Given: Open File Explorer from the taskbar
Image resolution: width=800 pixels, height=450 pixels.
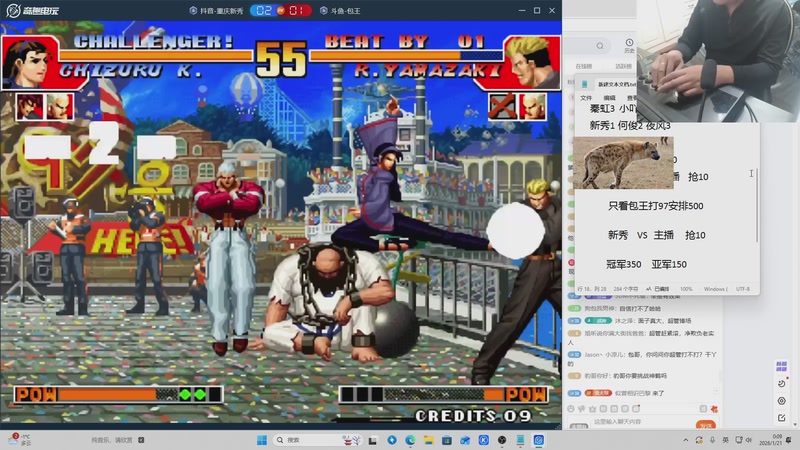Looking at the screenshot, I should [x=429, y=440].
